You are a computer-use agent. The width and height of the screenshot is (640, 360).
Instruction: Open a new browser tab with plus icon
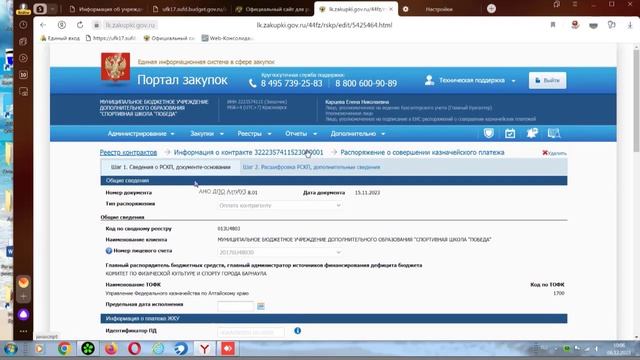491,9
